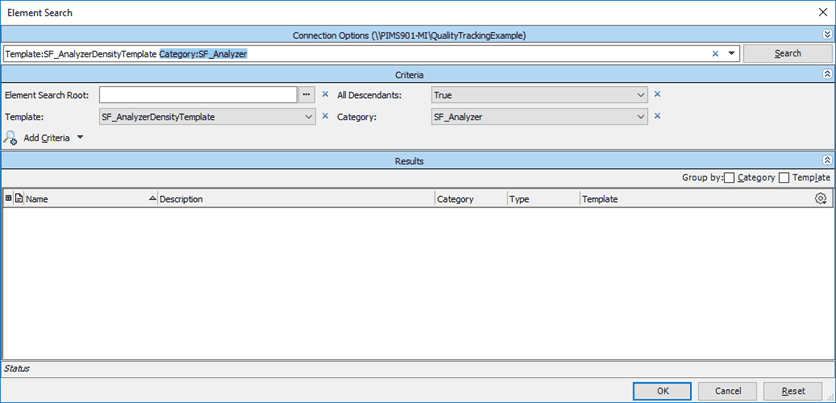This screenshot has width=836, height=403.
Task: Open the All Descendants dropdown
Action: 539,95
